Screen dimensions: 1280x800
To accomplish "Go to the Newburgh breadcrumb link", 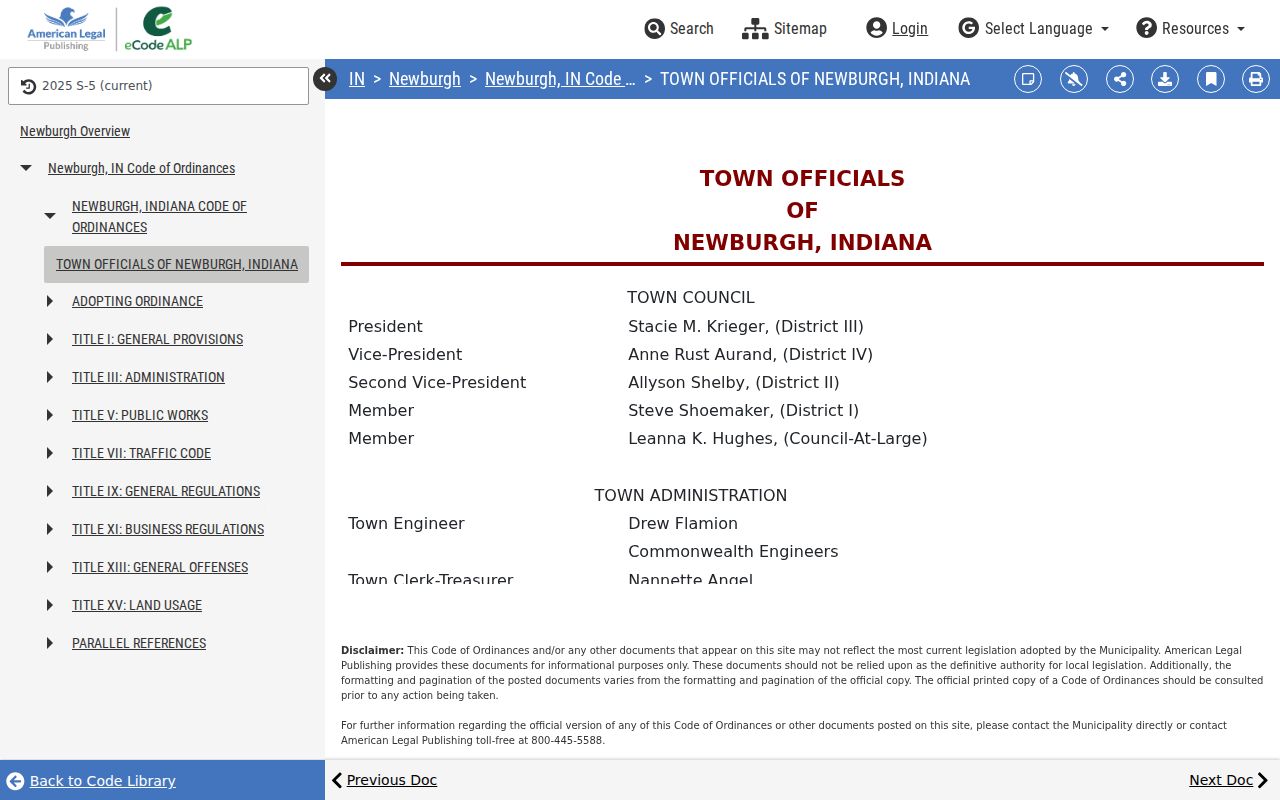I will click(x=425, y=79).
